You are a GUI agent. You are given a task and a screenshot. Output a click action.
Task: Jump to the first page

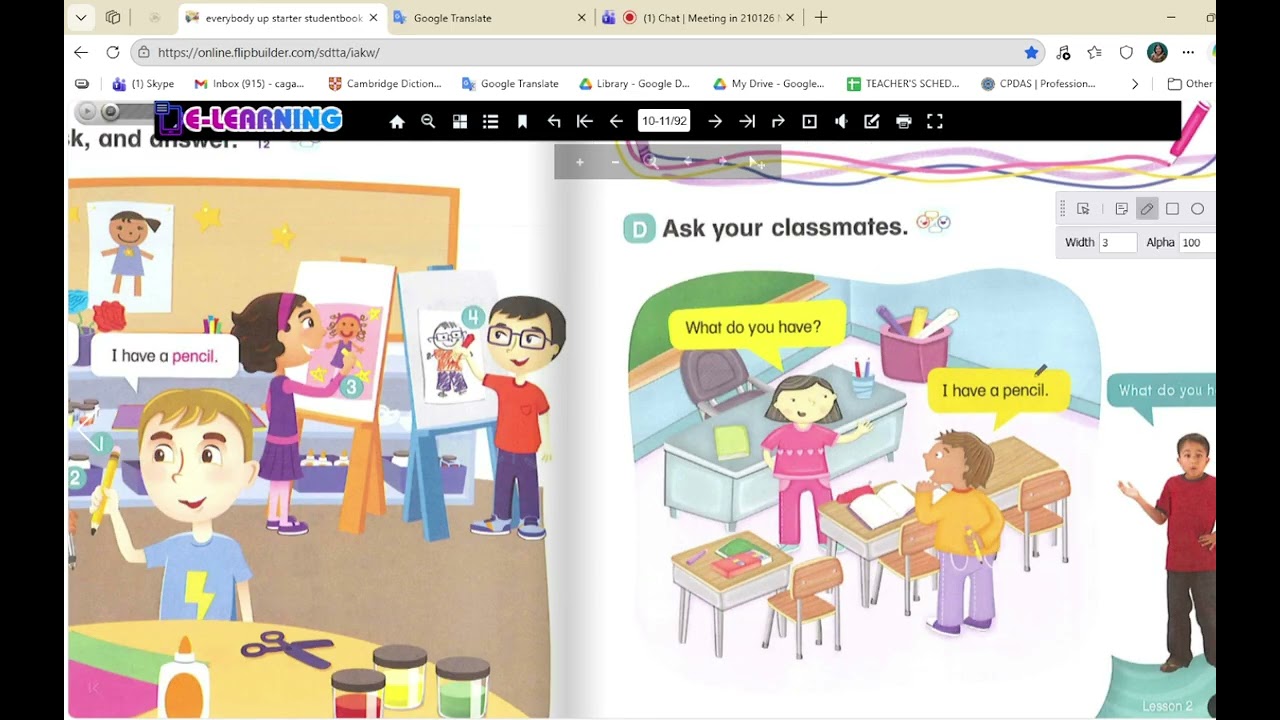pos(585,121)
